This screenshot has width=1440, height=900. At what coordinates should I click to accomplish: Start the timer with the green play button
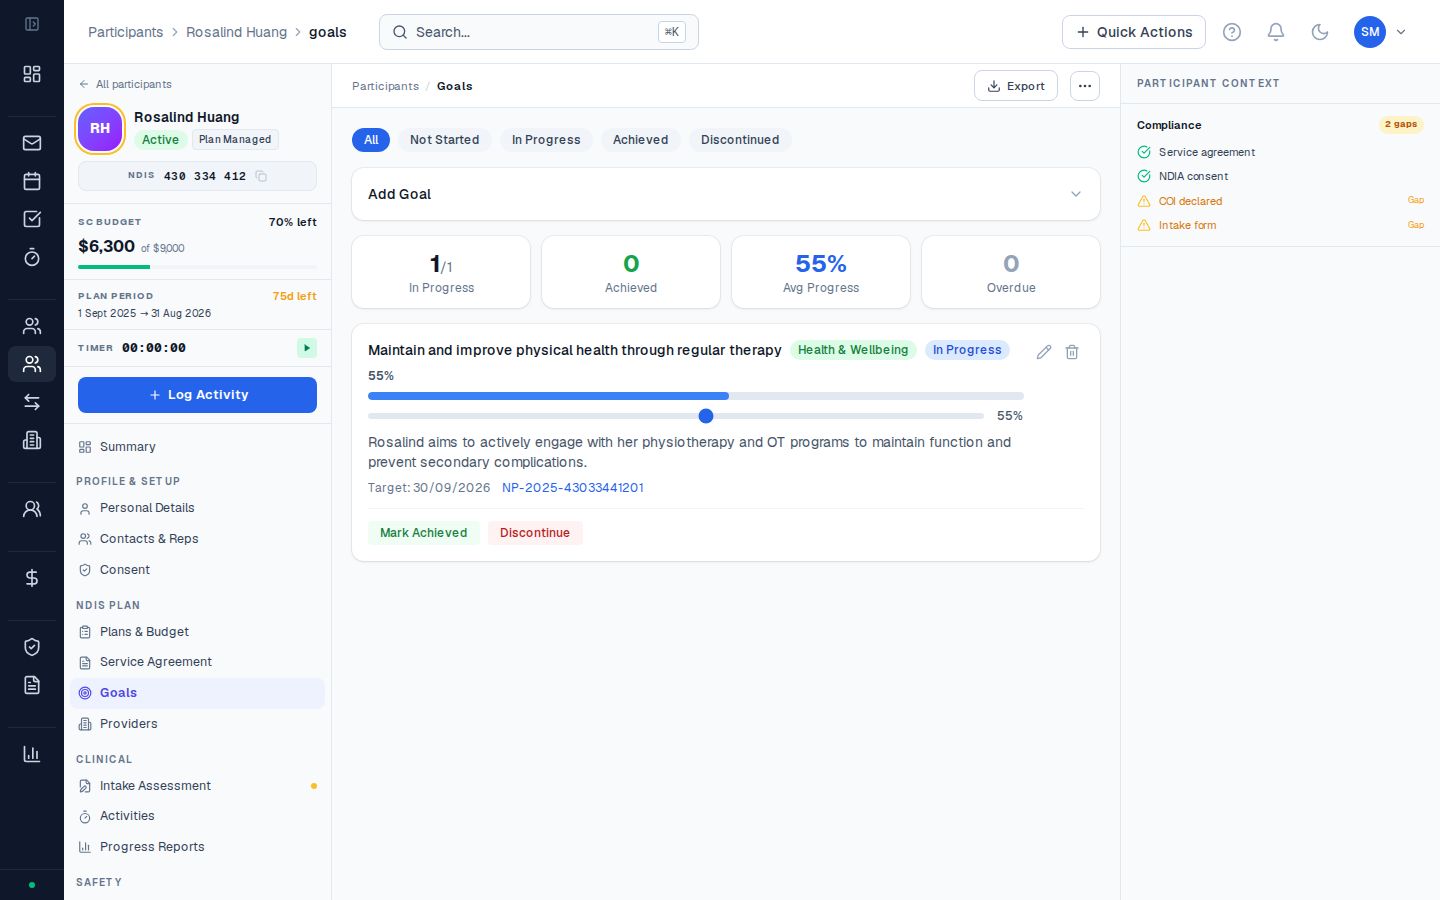tap(307, 348)
